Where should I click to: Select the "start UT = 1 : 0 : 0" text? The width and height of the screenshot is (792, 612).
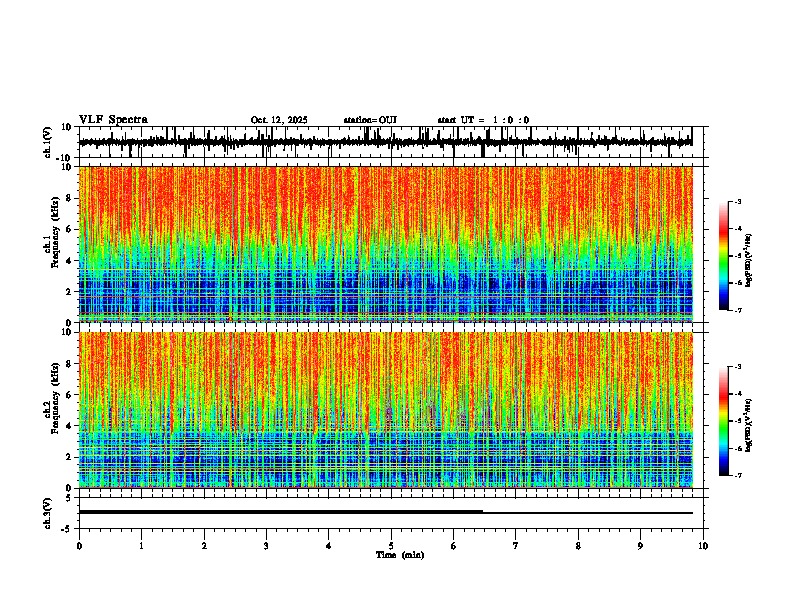point(483,120)
